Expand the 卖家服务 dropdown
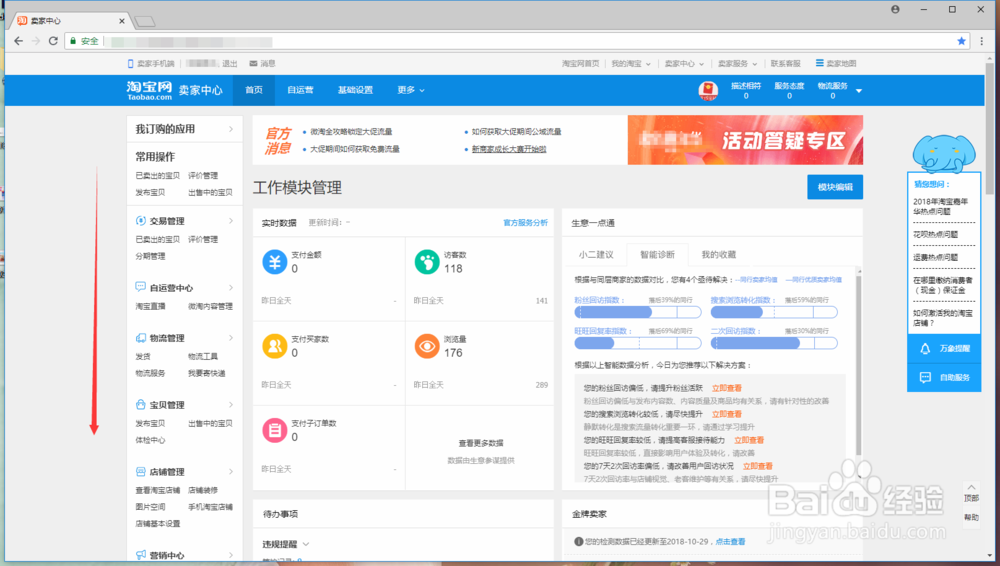The image size is (1000, 566). [x=737, y=64]
